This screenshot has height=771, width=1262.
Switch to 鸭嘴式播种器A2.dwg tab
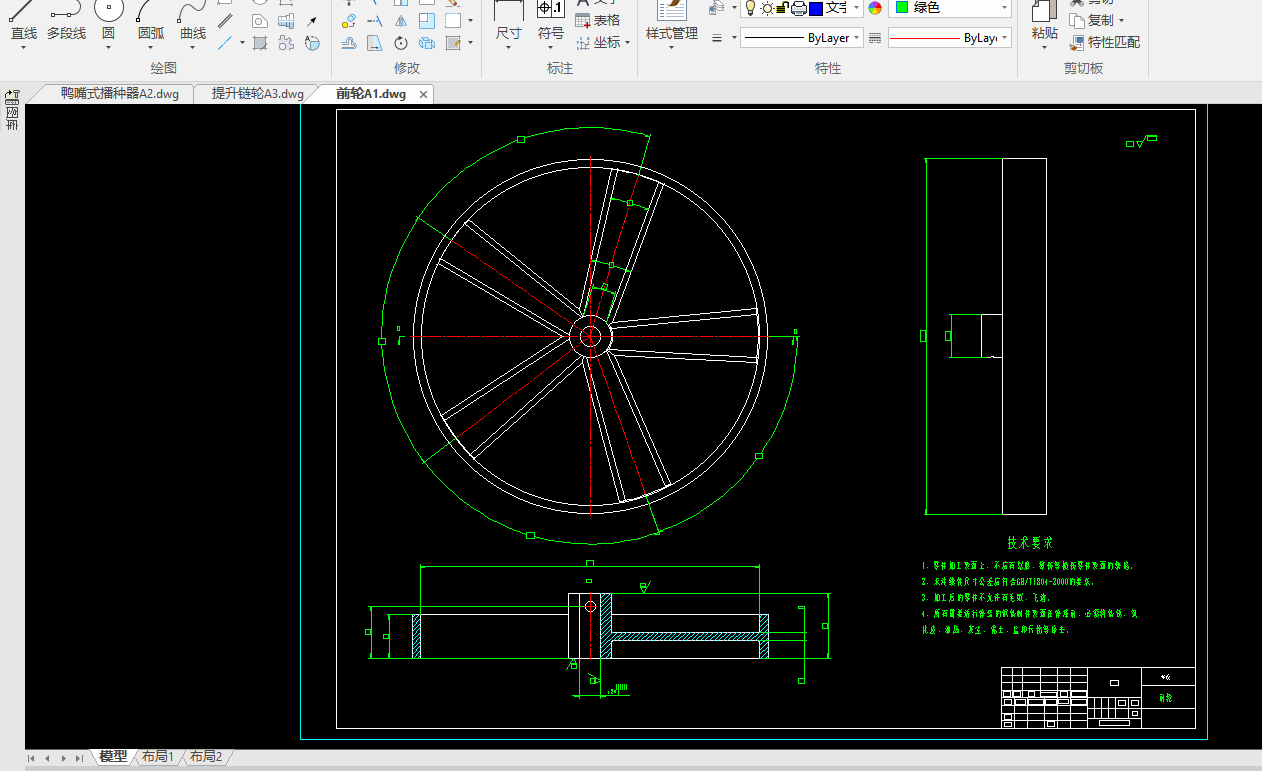coord(119,94)
